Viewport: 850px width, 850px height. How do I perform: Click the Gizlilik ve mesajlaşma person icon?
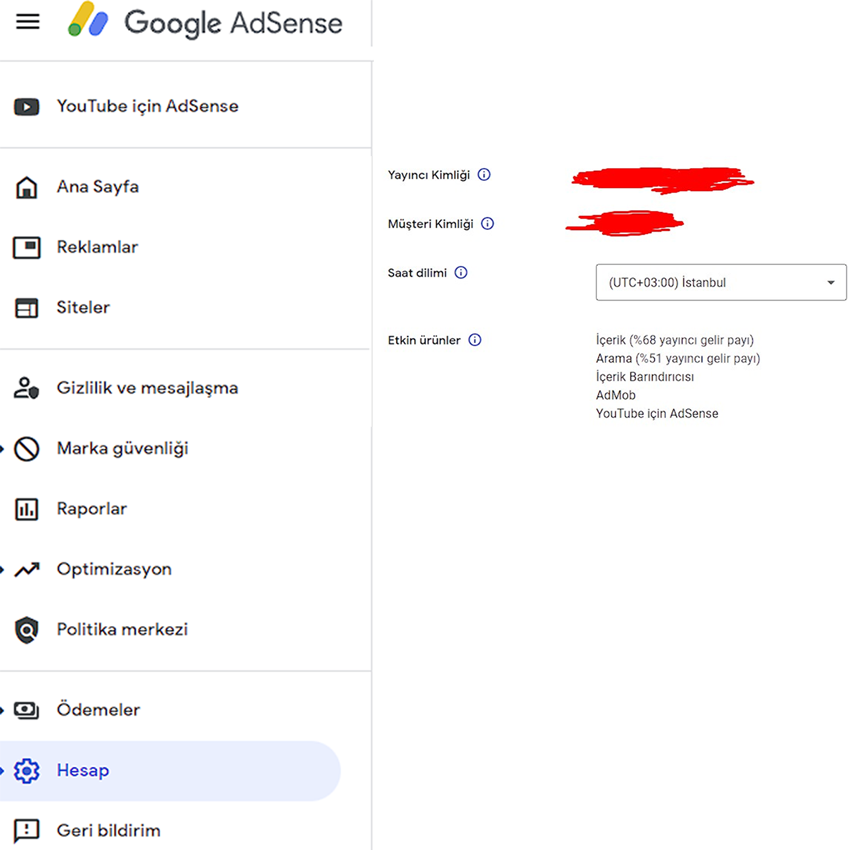tap(27, 388)
